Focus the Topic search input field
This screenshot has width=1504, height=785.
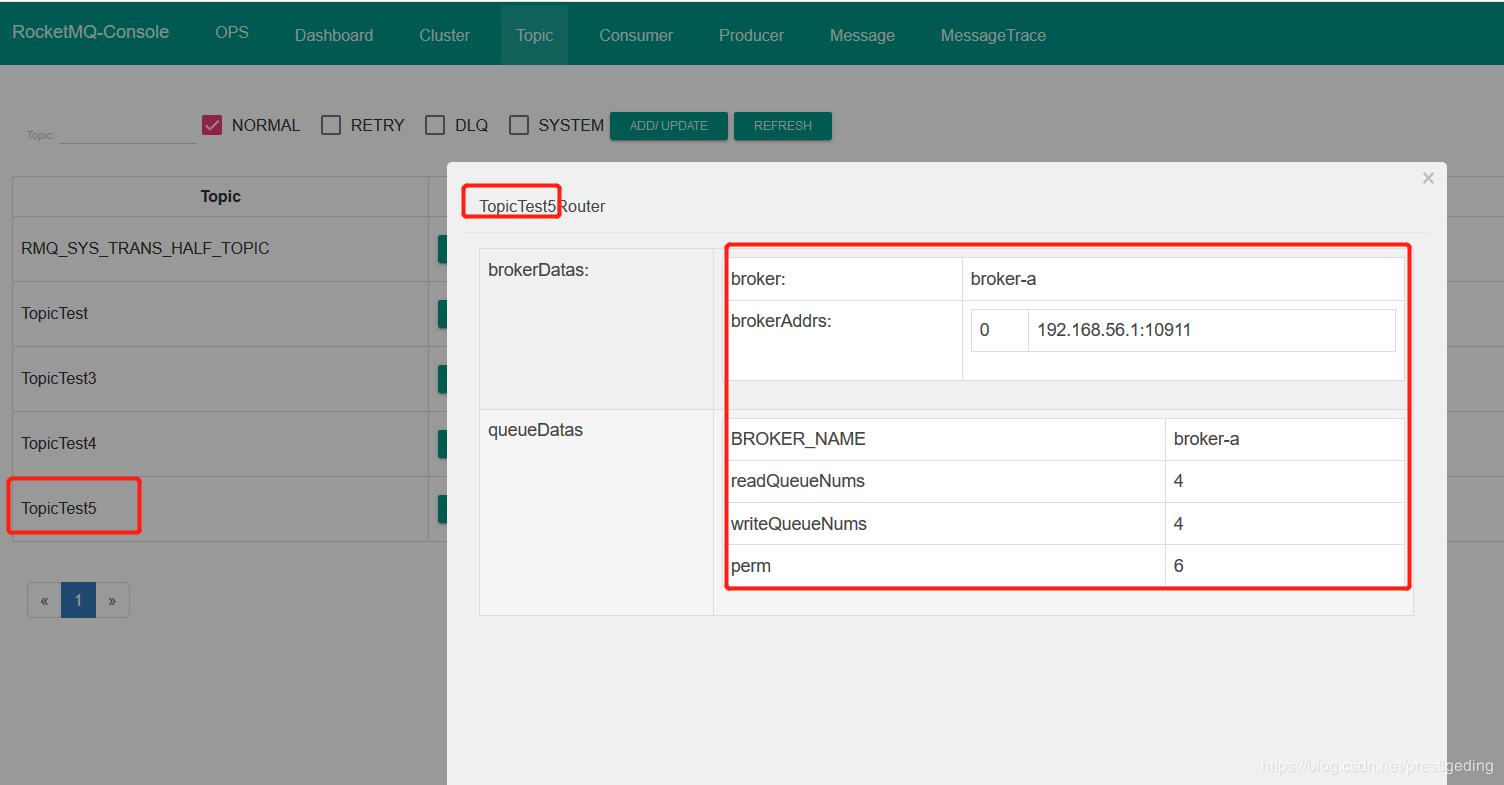click(127, 133)
